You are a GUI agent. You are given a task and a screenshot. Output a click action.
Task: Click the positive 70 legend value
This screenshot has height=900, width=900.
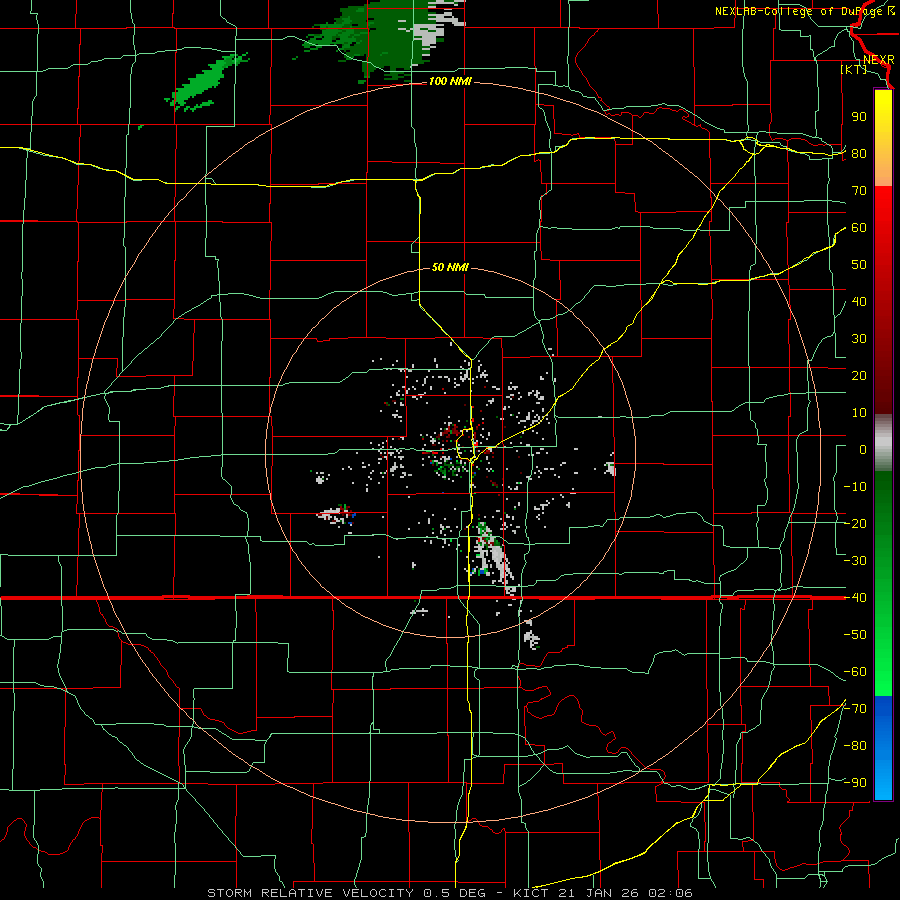pos(859,191)
